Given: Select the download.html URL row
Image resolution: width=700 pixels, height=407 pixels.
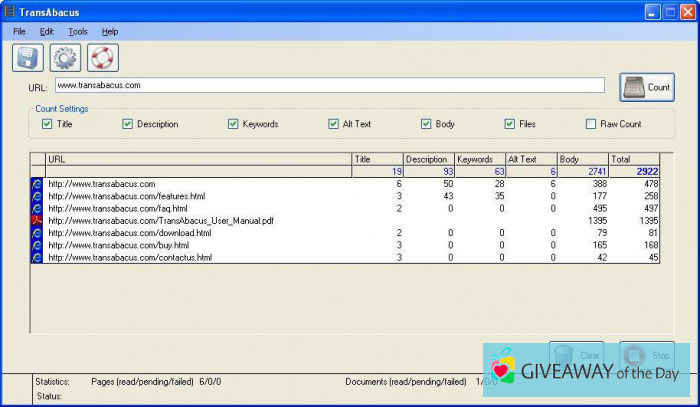Looking at the screenshot, I should click(130, 233).
